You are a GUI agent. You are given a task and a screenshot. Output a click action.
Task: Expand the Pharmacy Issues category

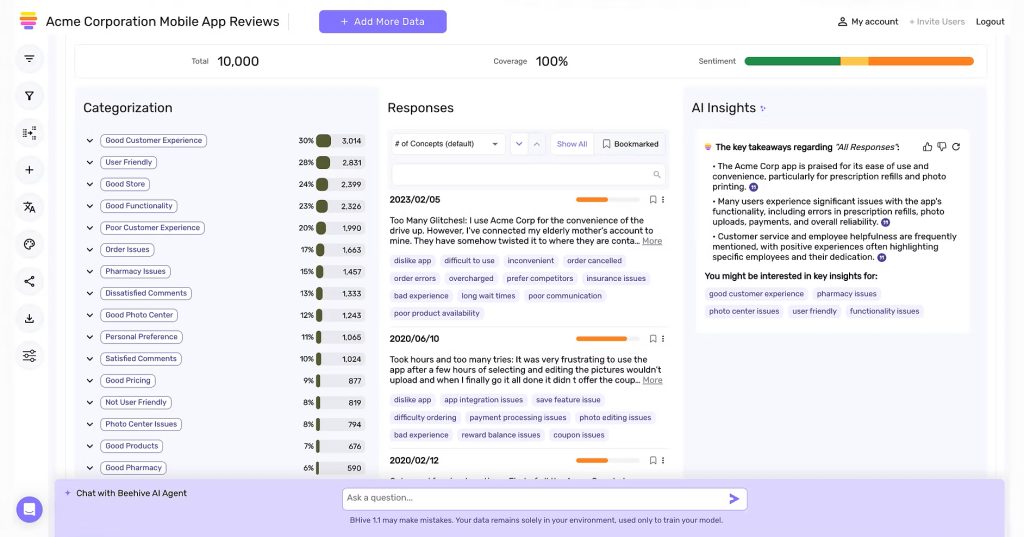tap(89, 272)
